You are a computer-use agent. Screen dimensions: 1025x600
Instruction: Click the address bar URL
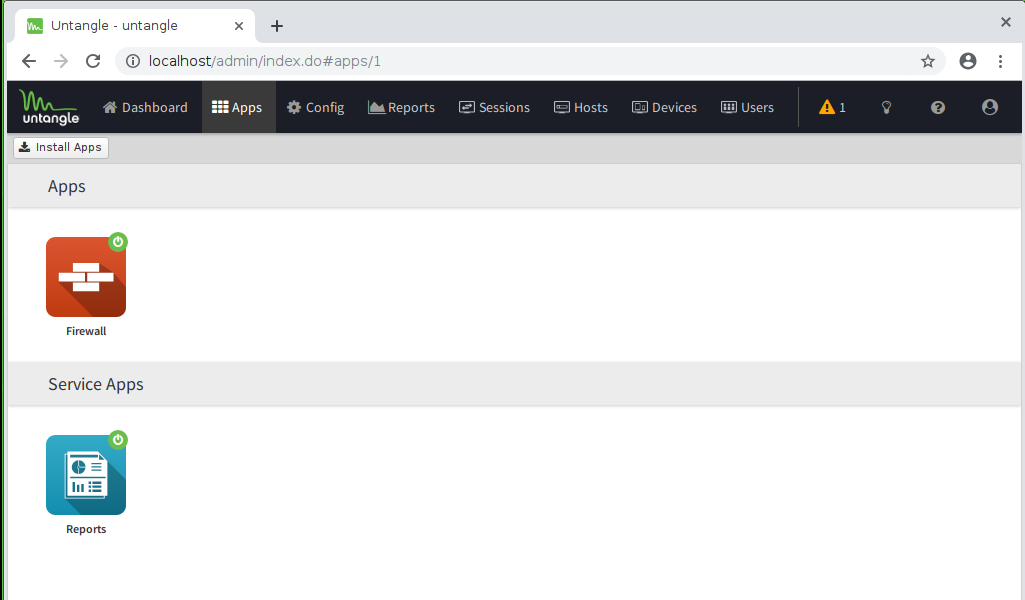coord(265,61)
